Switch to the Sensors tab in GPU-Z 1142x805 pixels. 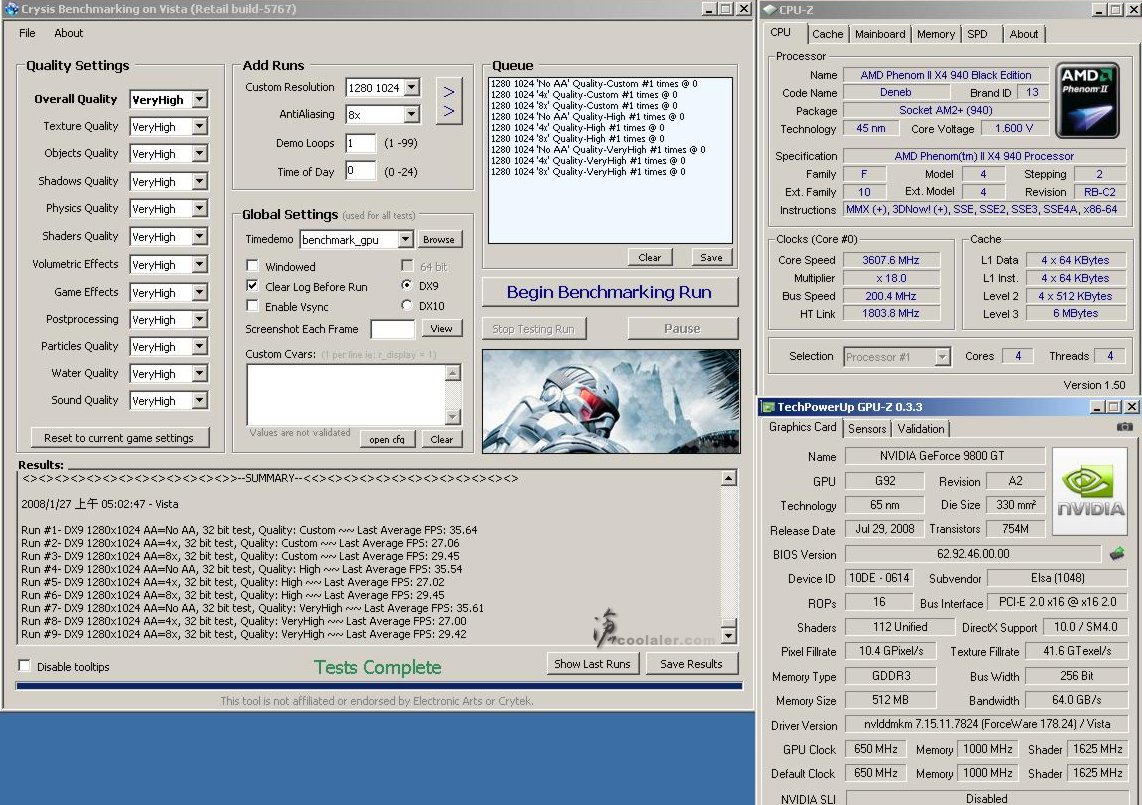[867, 428]
